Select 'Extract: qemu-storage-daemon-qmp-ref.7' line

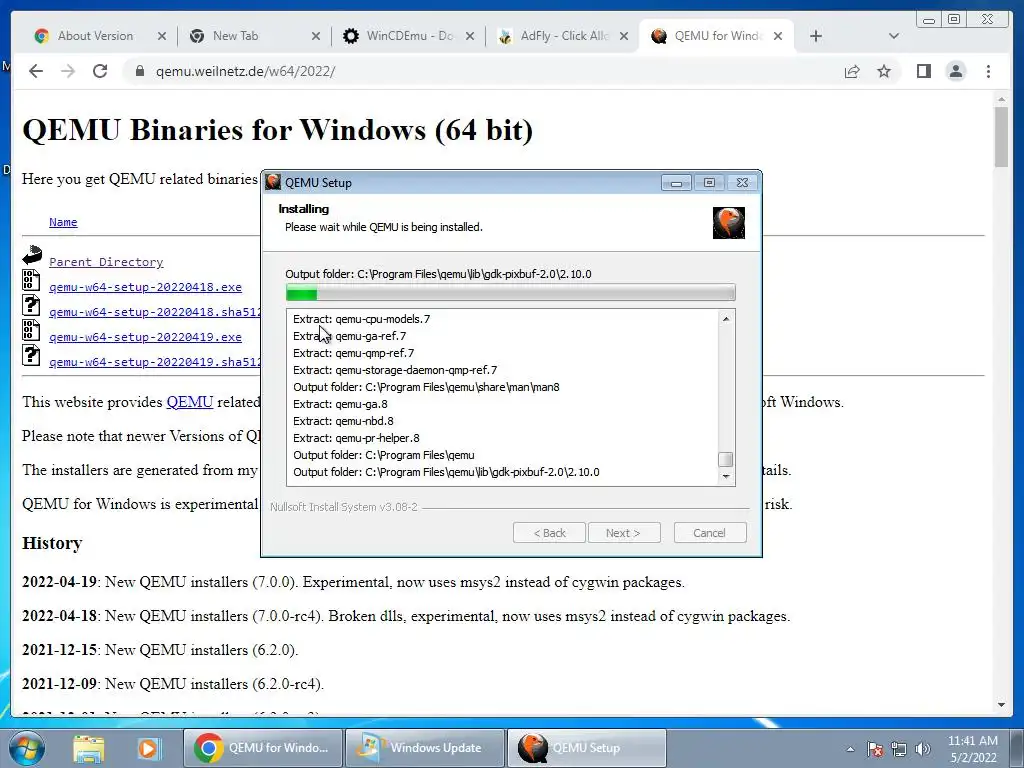pyautogui.click(x=394, y=370)
